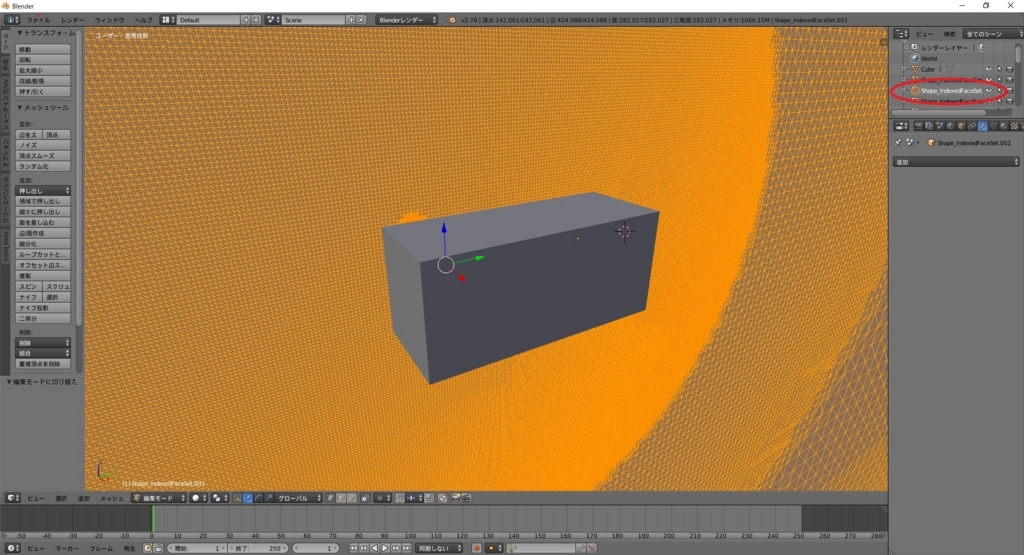Select the translate manipulator arrow icon
The height and width of the screenshot is (555, 1024).
coord(248,498)
